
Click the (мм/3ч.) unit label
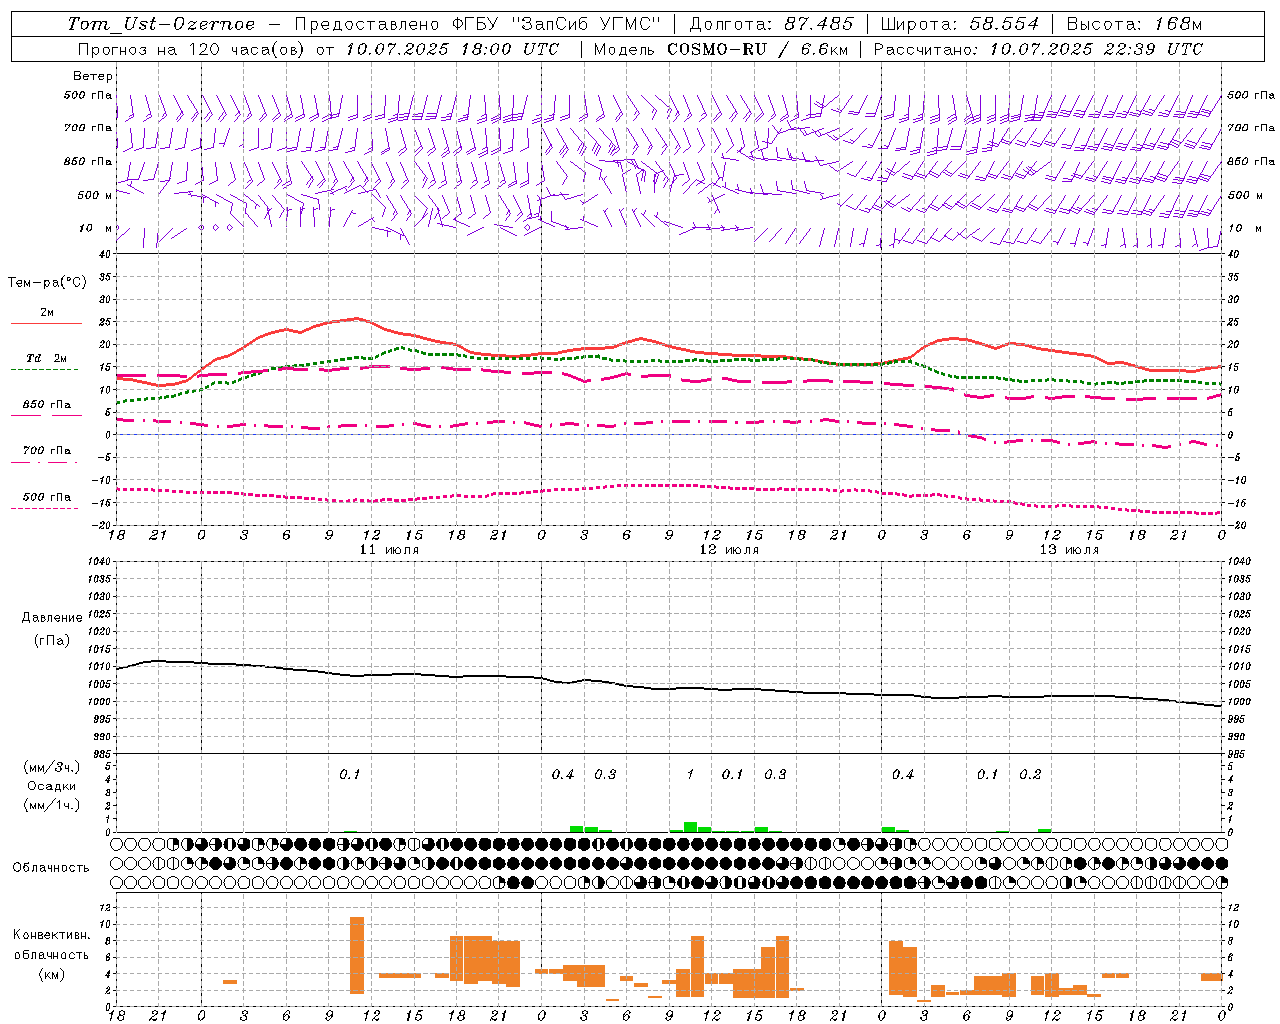click(51, 767)
